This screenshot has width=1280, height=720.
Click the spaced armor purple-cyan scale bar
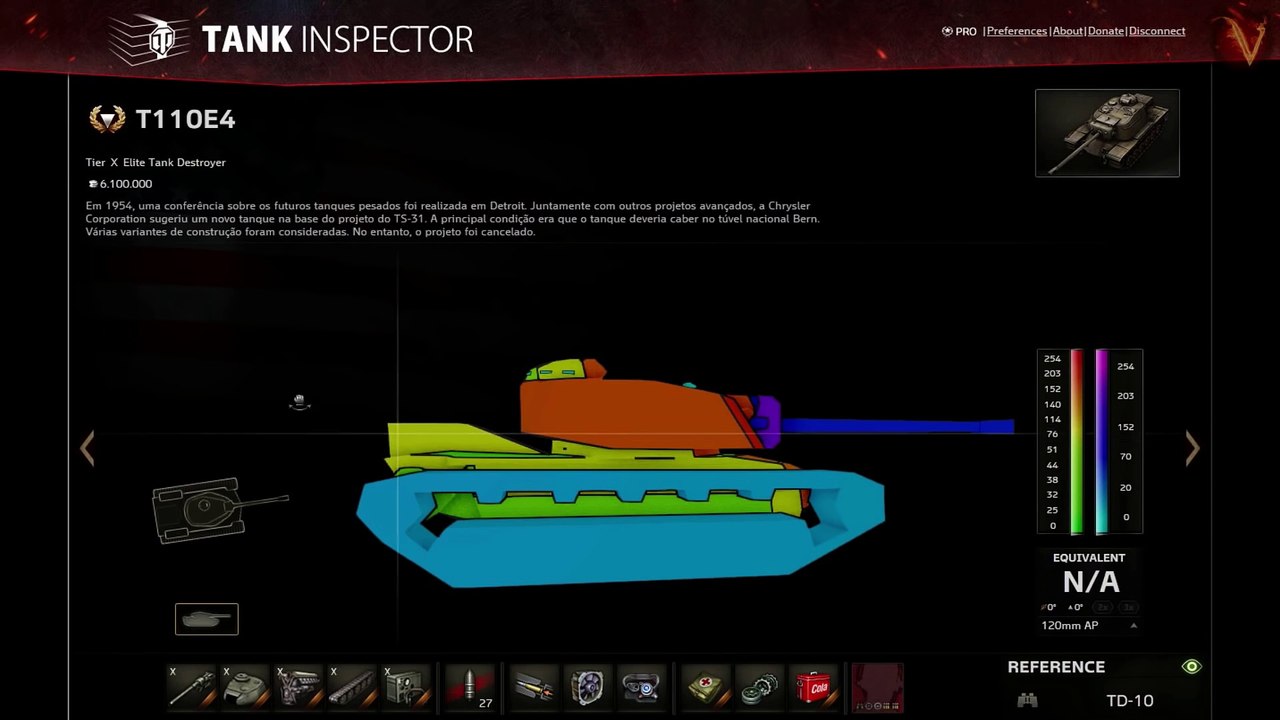1101,442
